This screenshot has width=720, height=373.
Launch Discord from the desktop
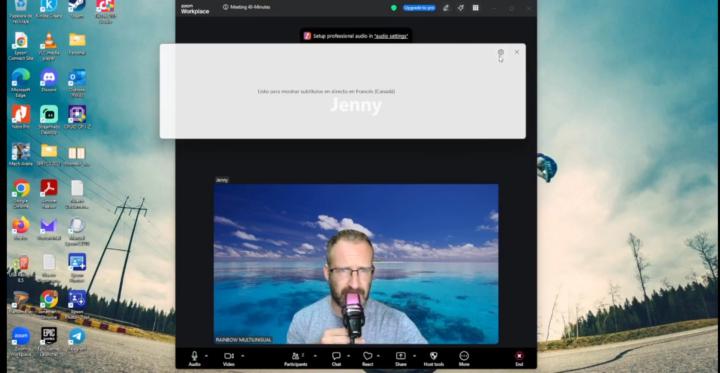pyautogui.click(x=49, y=80)
